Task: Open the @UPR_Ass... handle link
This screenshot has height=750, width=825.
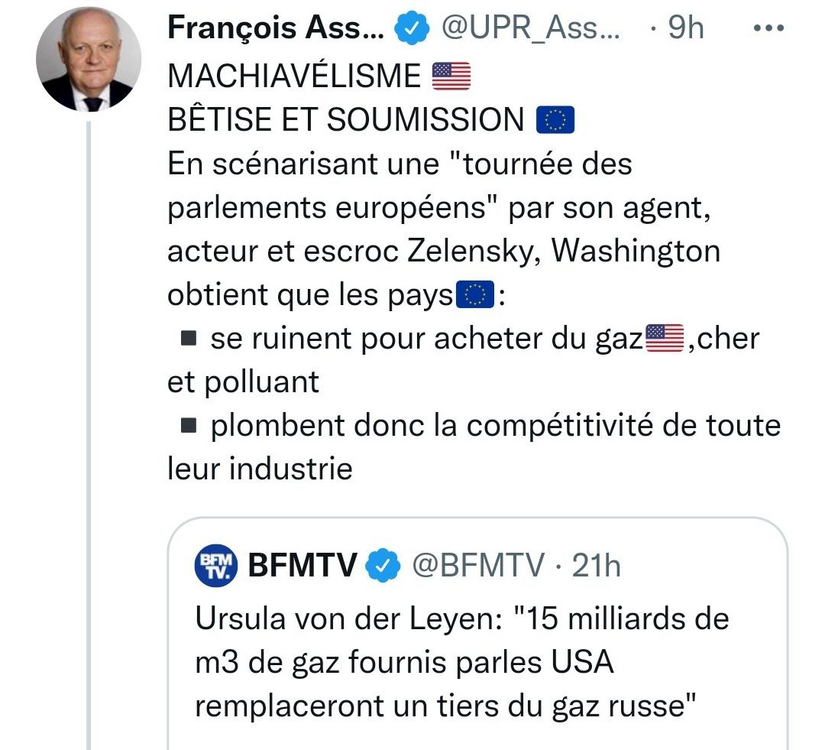Action: pos(530,30)
